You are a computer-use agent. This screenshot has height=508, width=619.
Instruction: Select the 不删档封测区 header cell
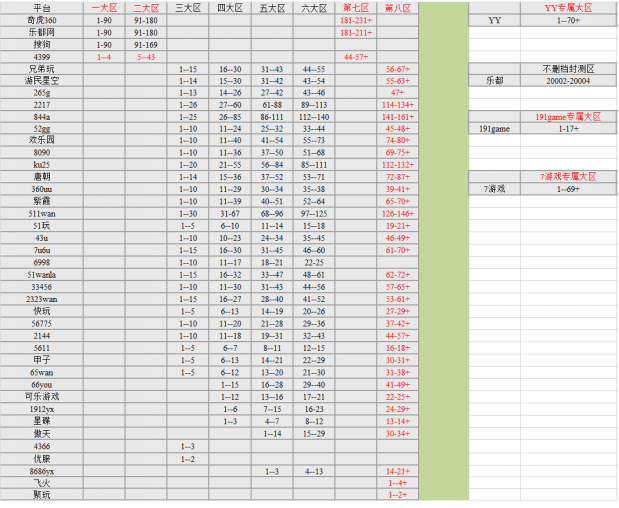coord(568,69)
